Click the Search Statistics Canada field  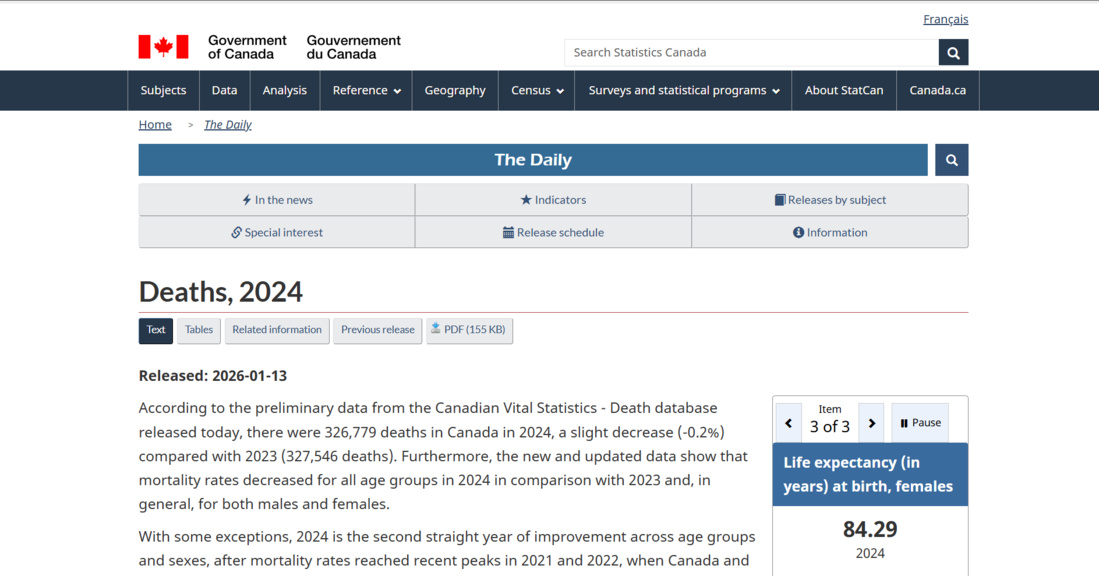click(x=750, y=53)
